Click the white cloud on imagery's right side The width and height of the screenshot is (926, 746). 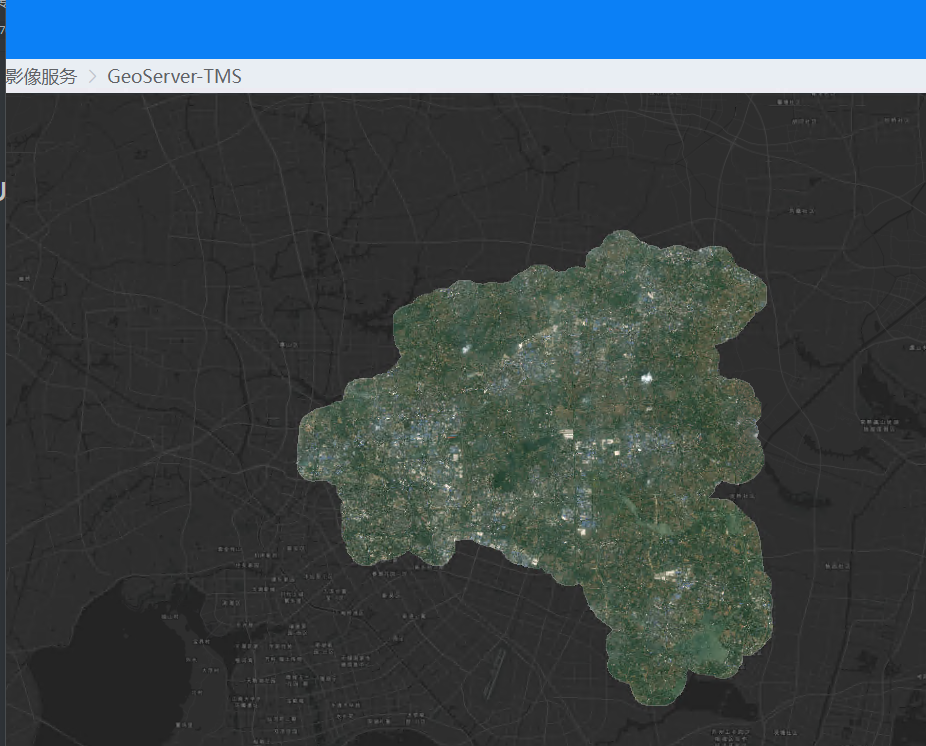tap(645, 378)
